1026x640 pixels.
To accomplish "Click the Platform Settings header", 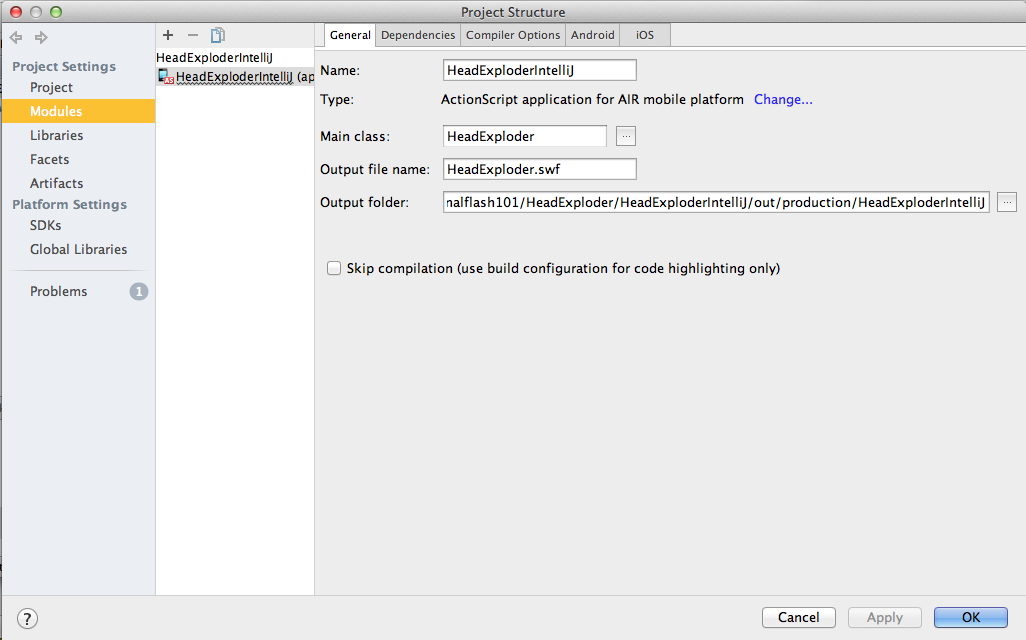I will pos(69,205).
